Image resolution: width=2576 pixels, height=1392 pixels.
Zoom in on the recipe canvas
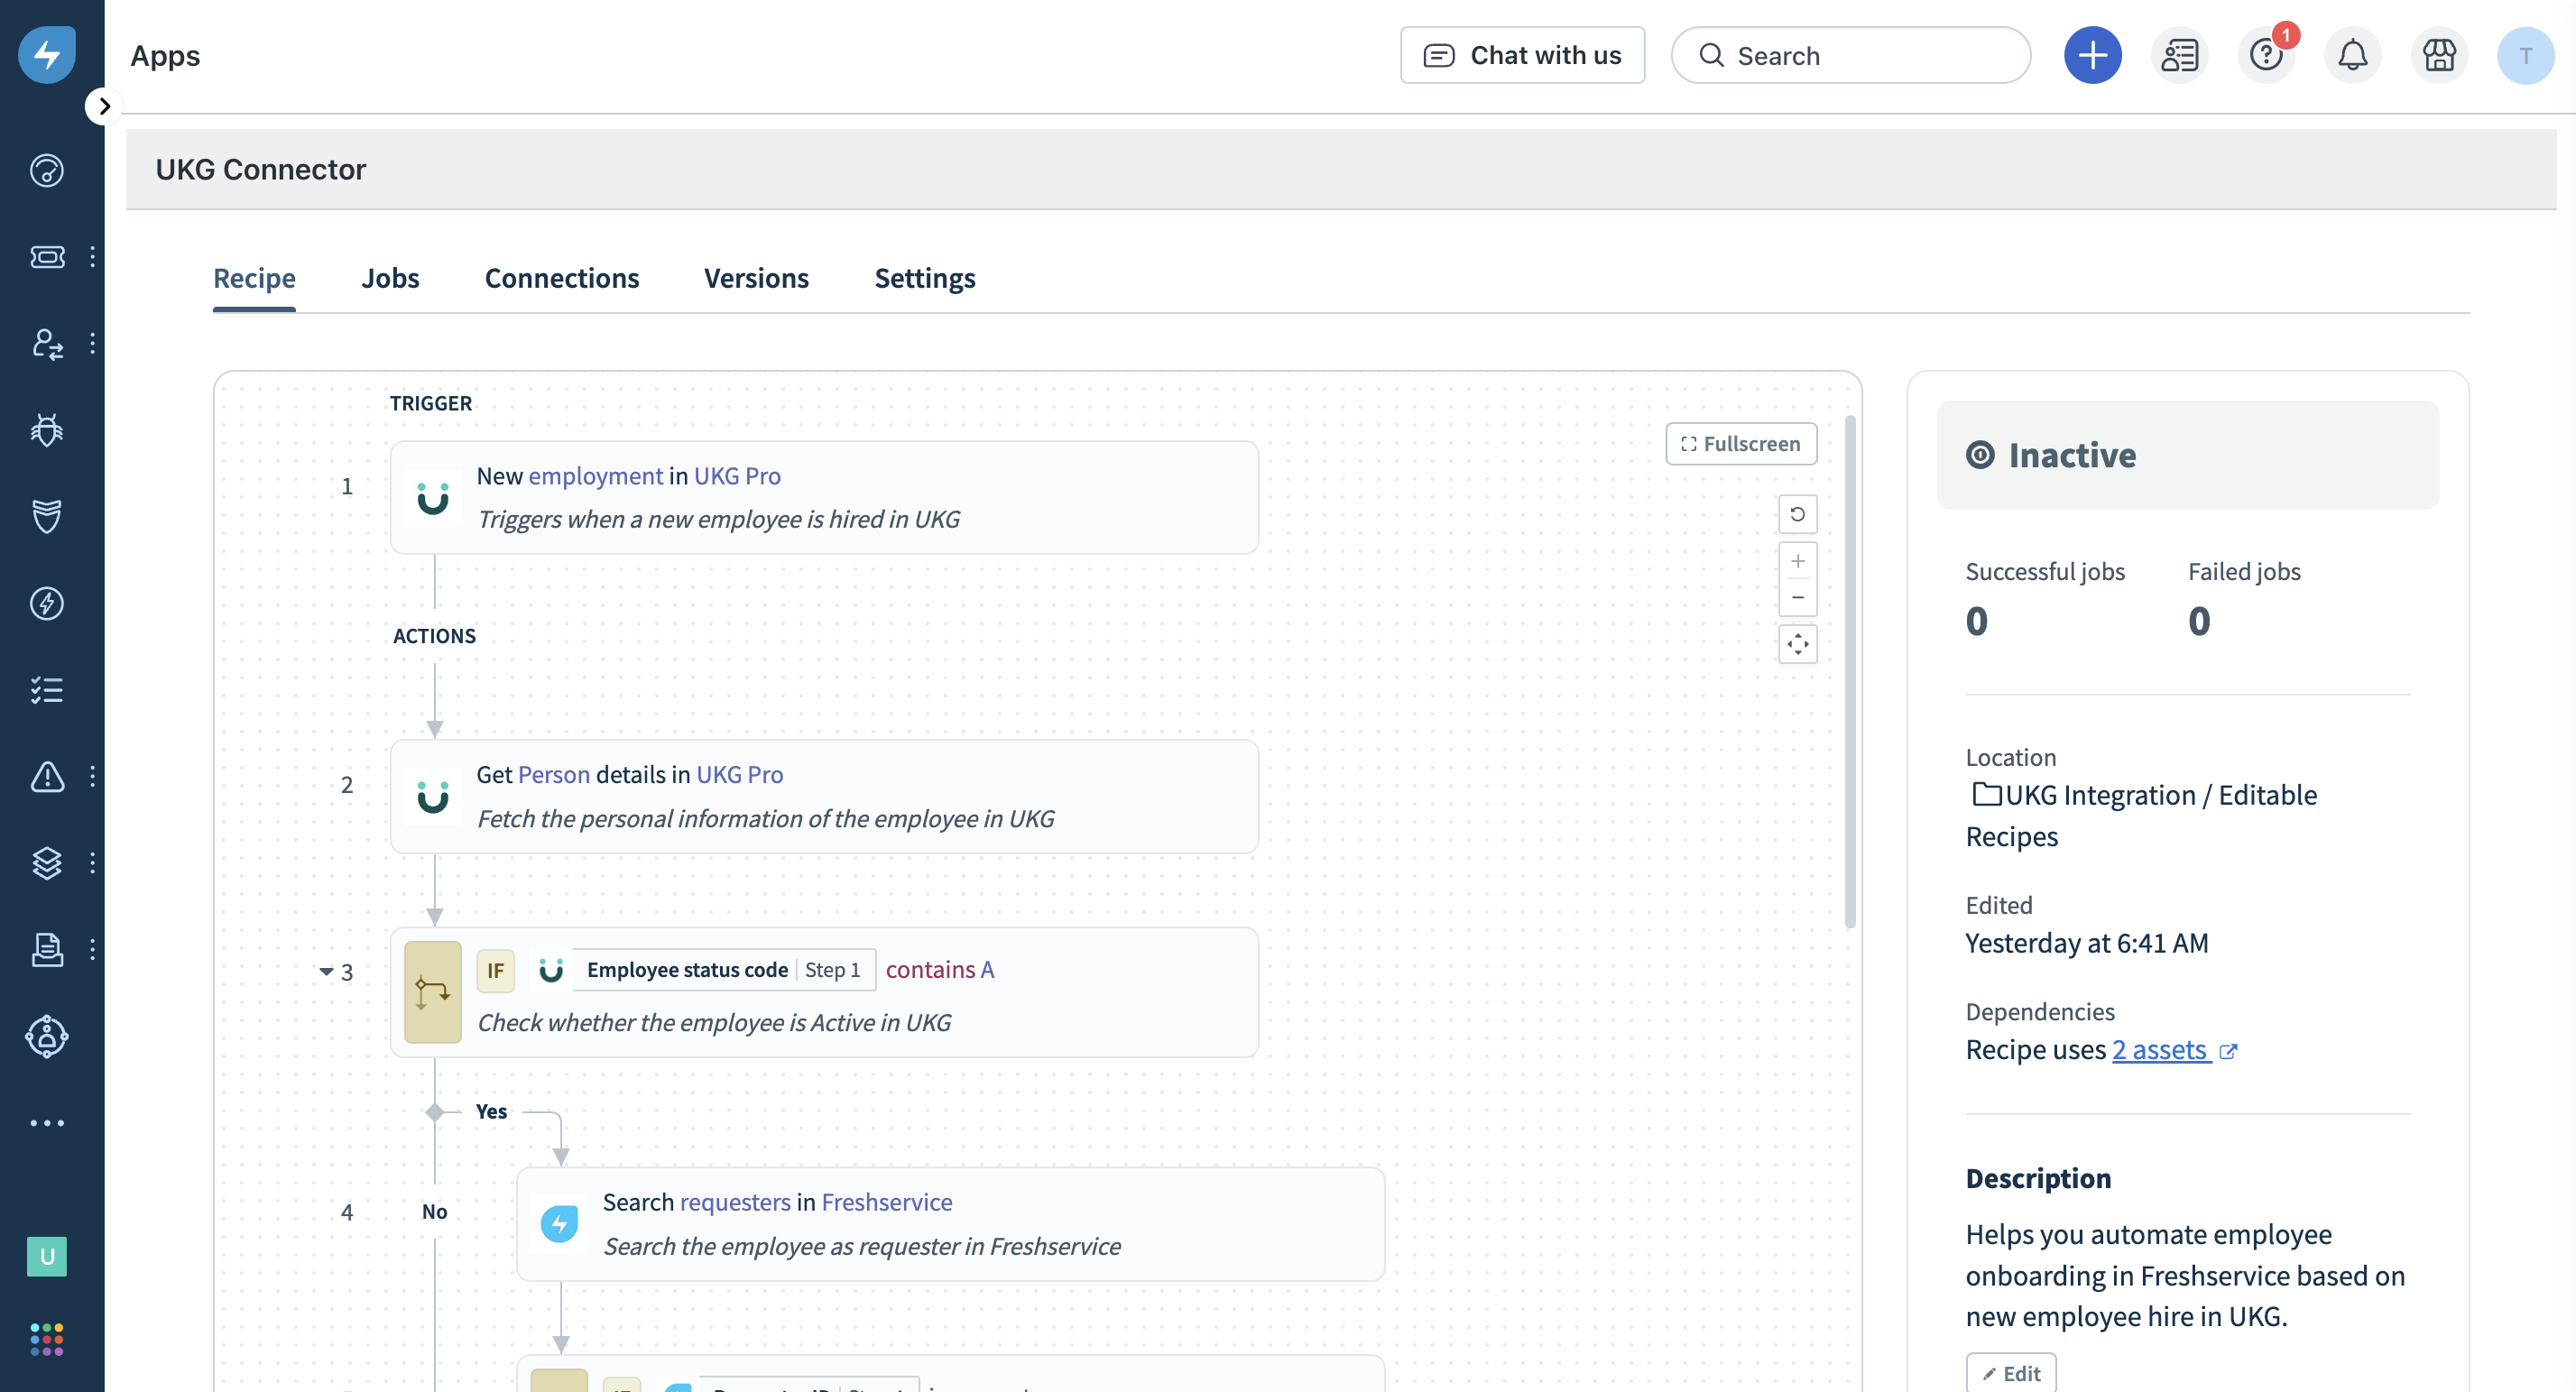(1797, 561)
